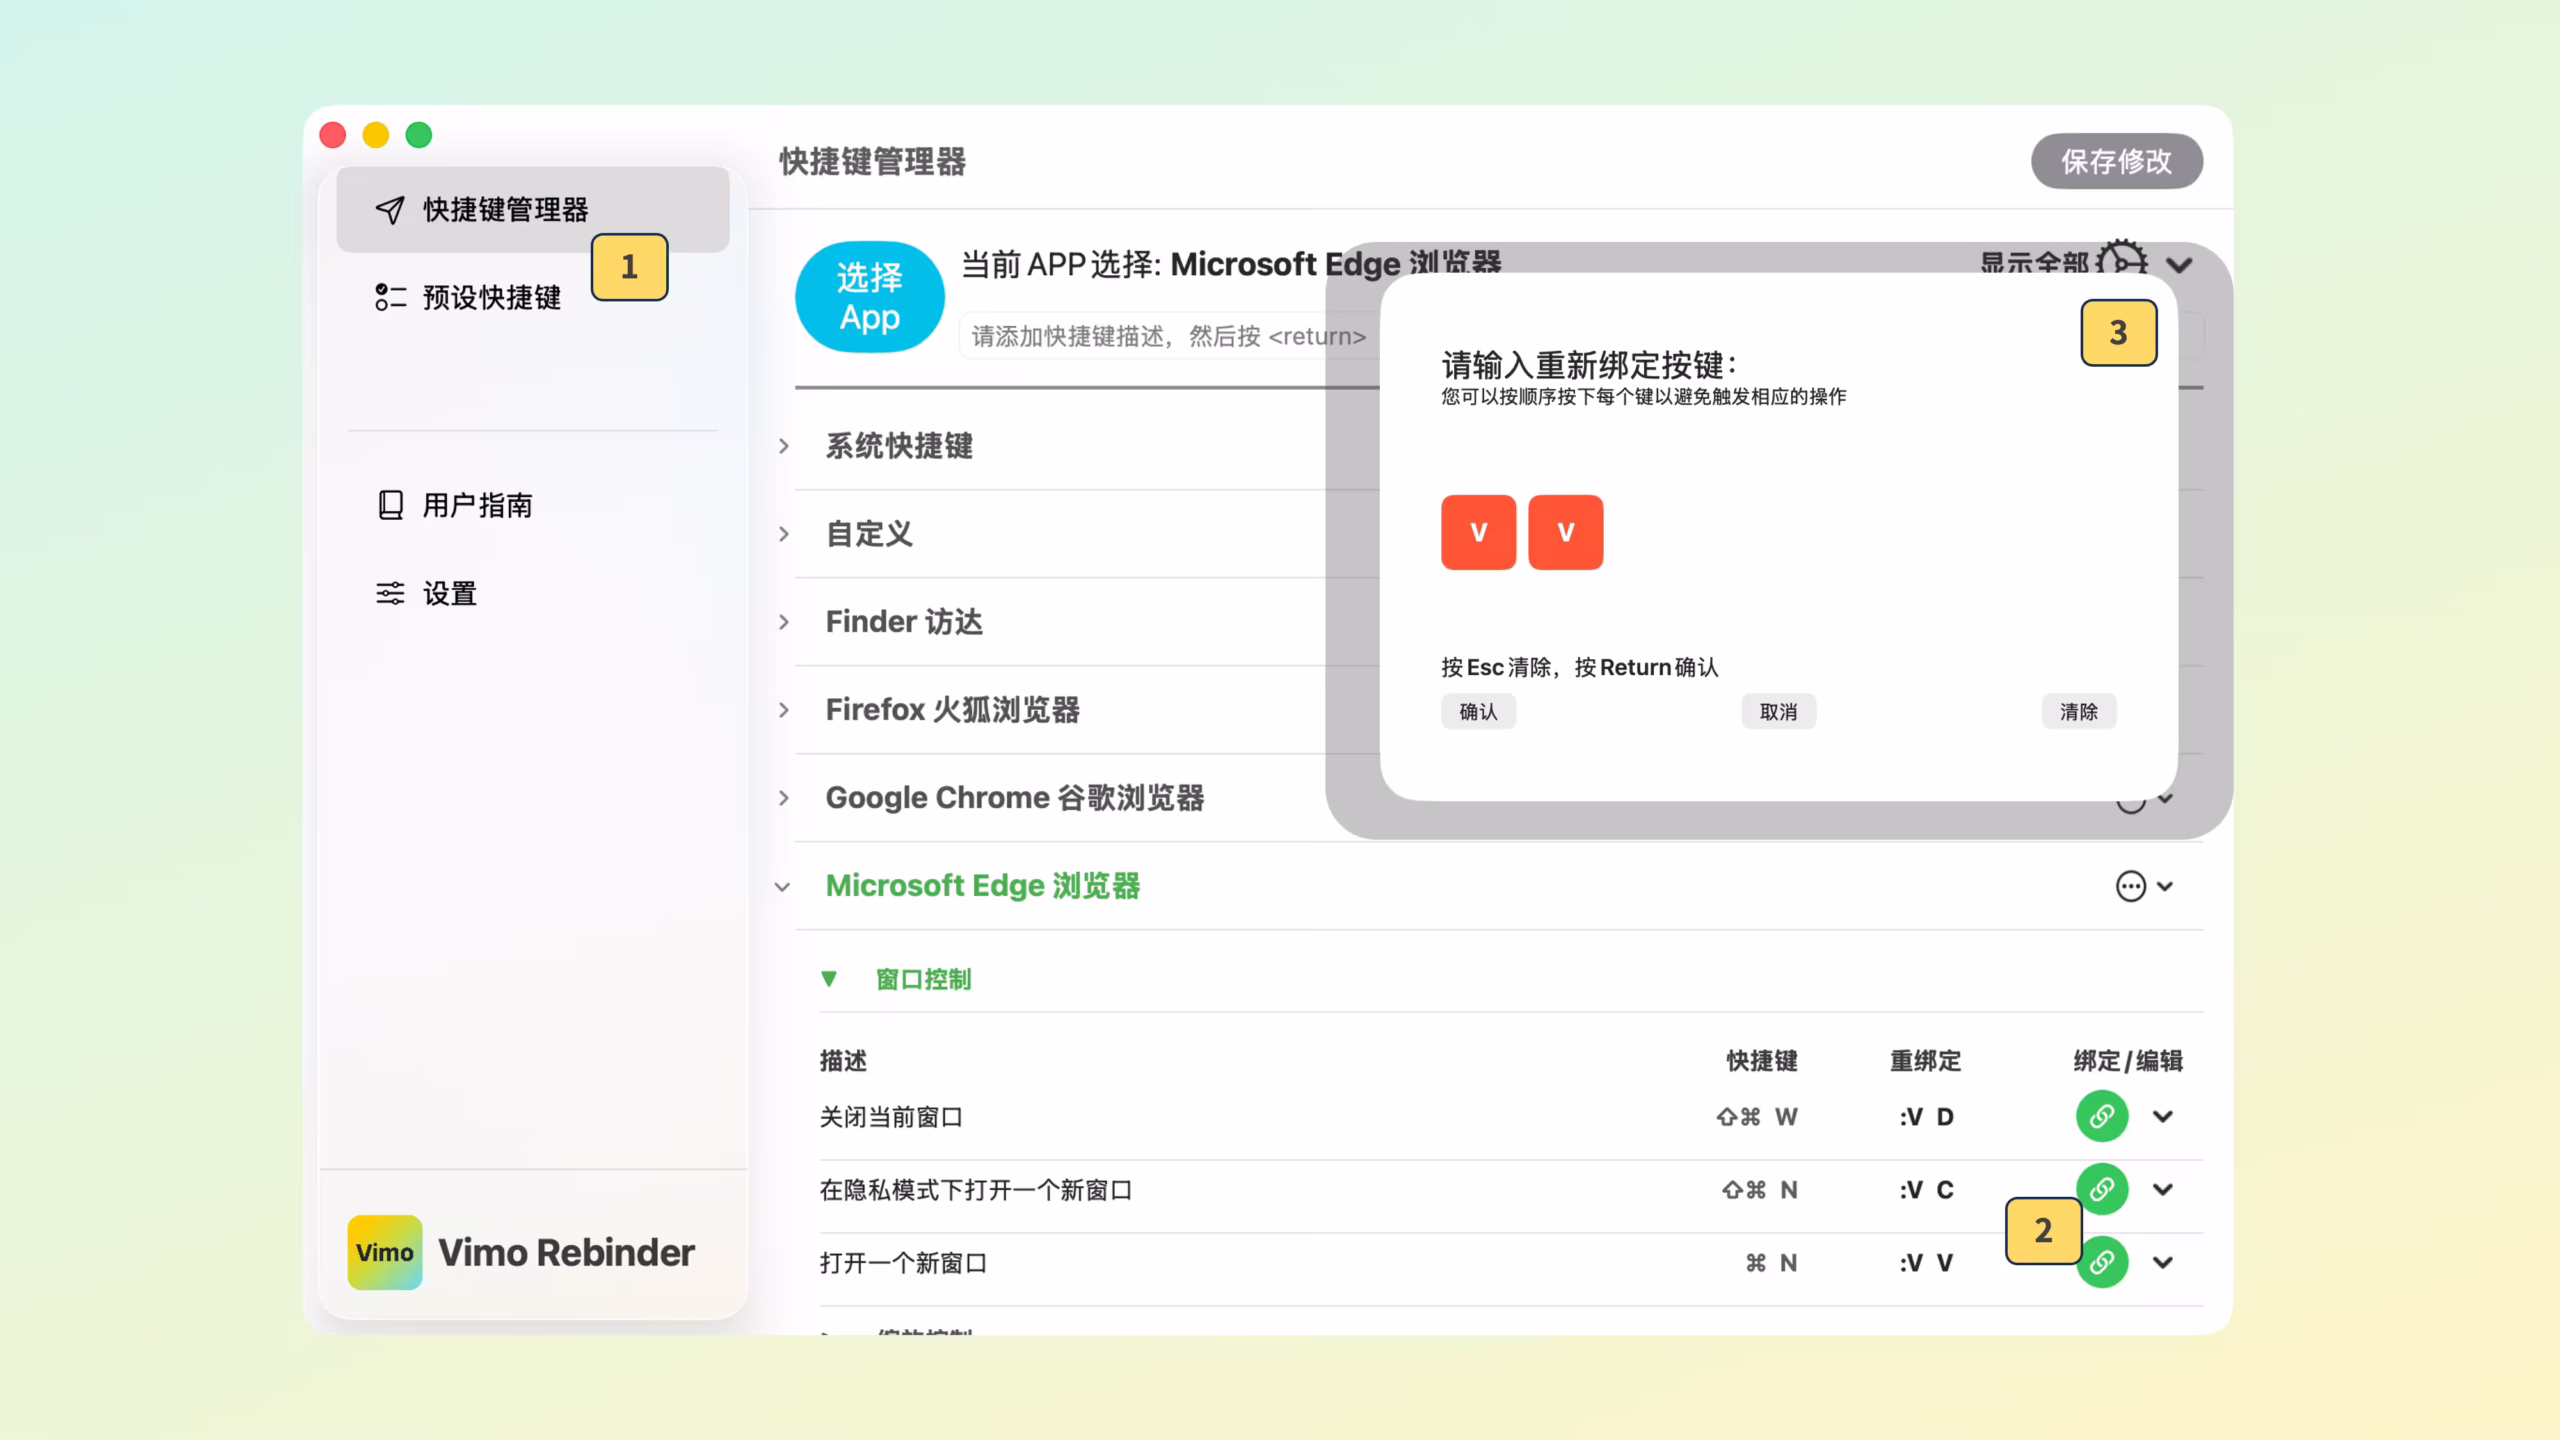Click the Vimo Rebinder logo

point(385,1251)
